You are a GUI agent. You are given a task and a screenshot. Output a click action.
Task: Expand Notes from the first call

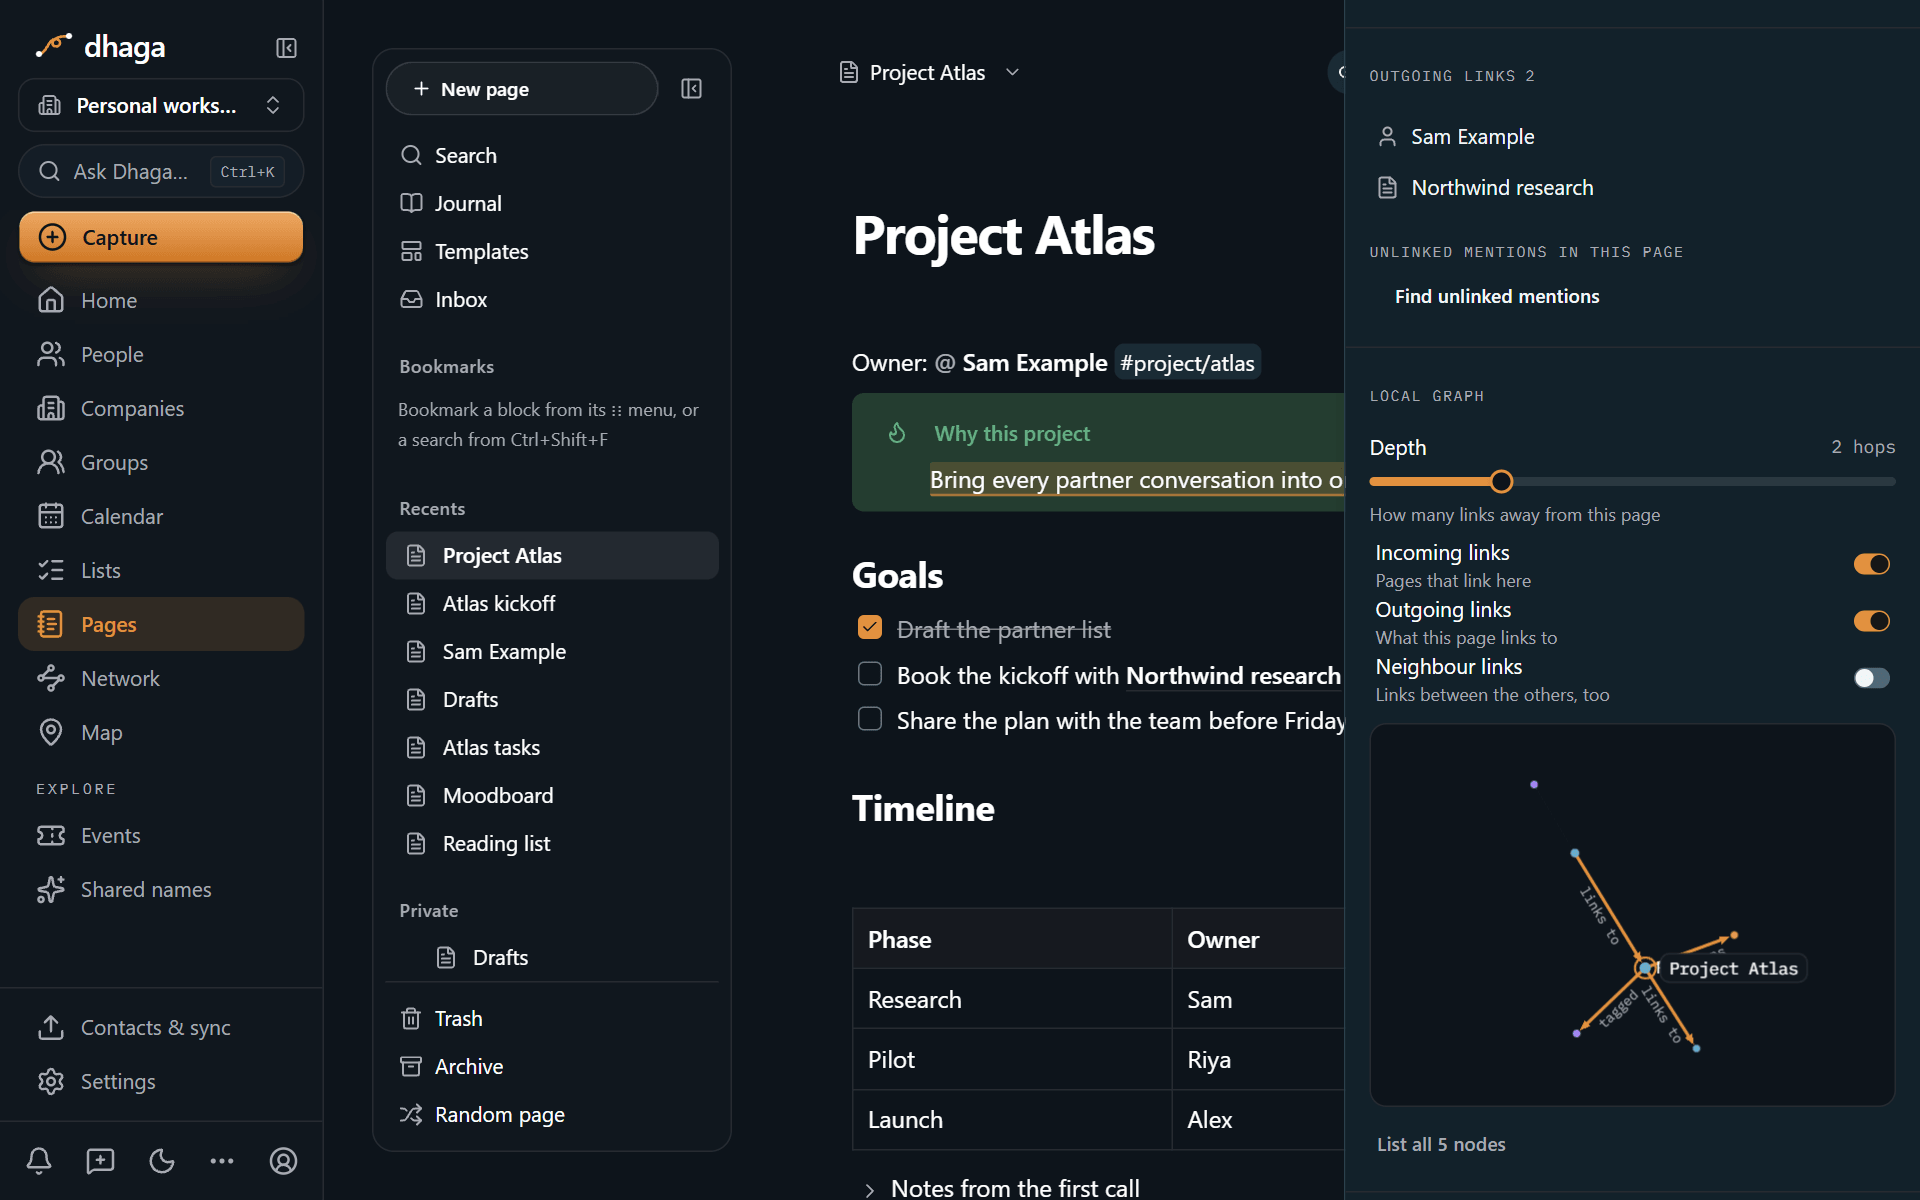pos(870,1189)
